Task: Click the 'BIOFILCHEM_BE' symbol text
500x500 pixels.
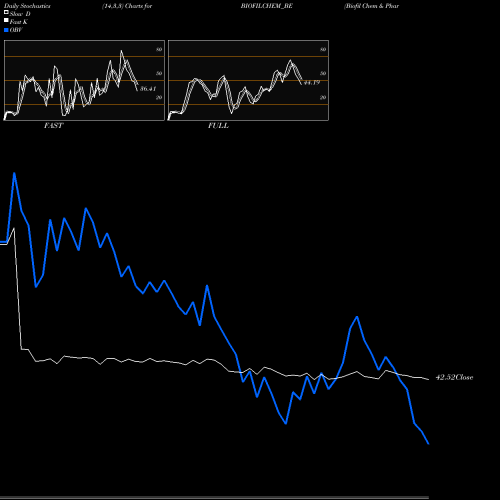Action: click(267, 6)
